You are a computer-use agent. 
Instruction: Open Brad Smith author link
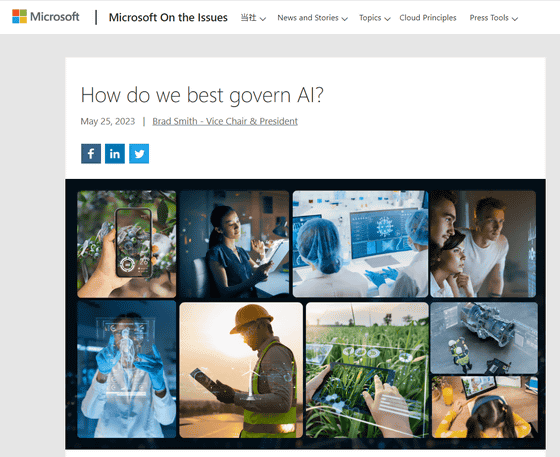pos(225,121)
